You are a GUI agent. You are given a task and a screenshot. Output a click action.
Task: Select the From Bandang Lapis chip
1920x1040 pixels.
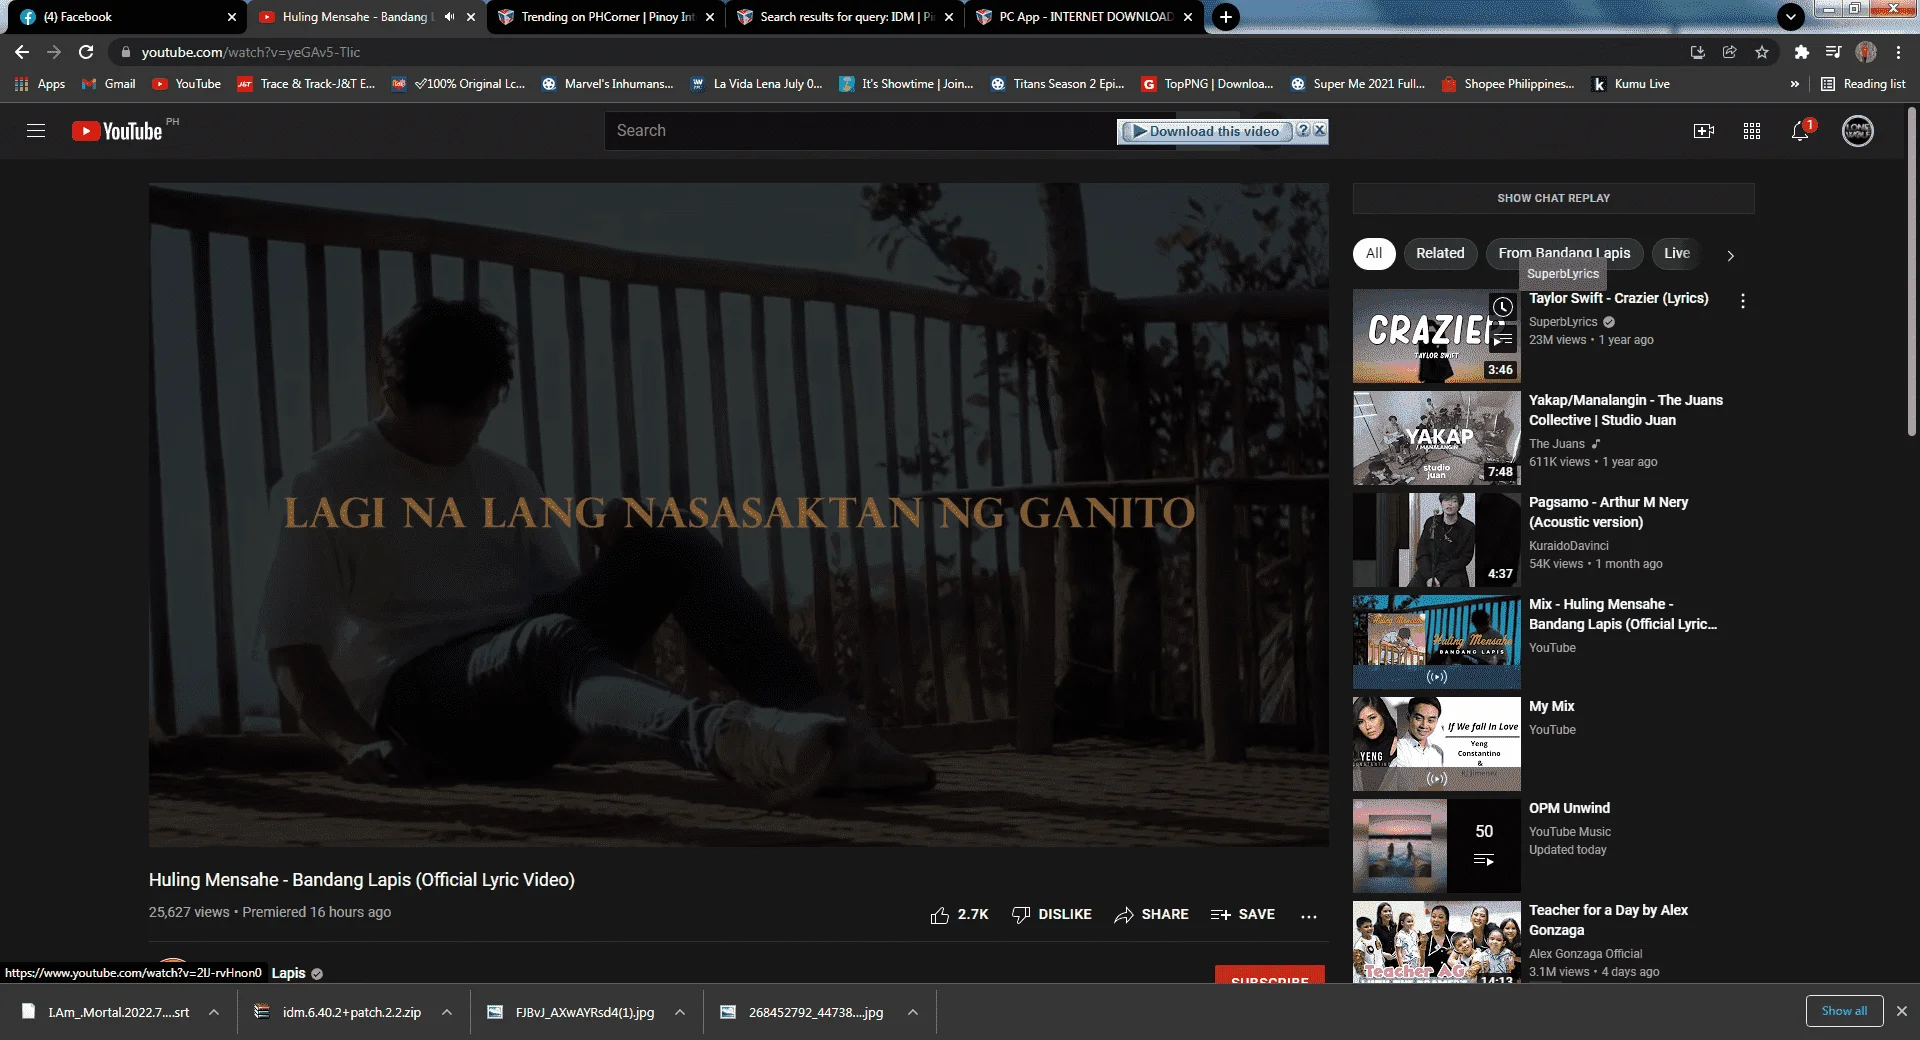tap(1564, 254)
